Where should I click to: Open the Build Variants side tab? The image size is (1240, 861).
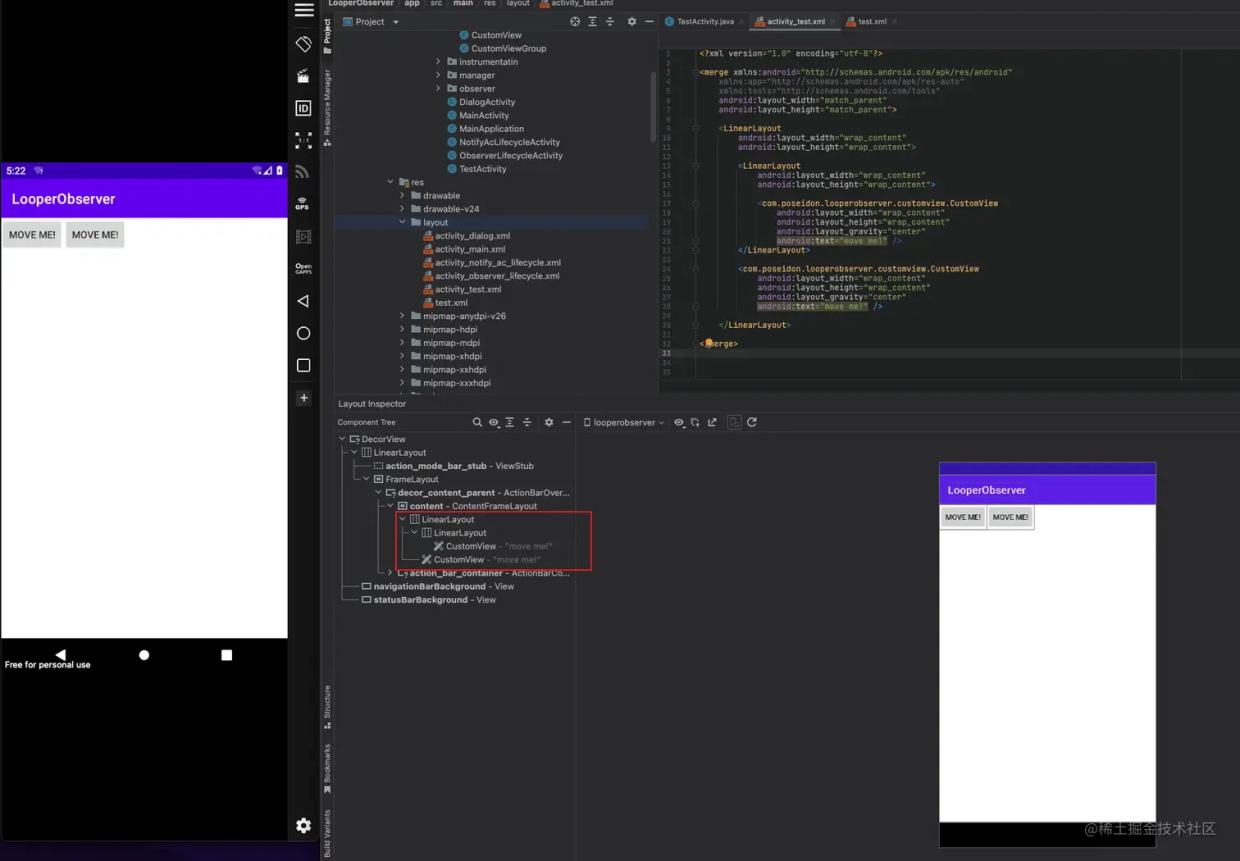tap(327, 834)
